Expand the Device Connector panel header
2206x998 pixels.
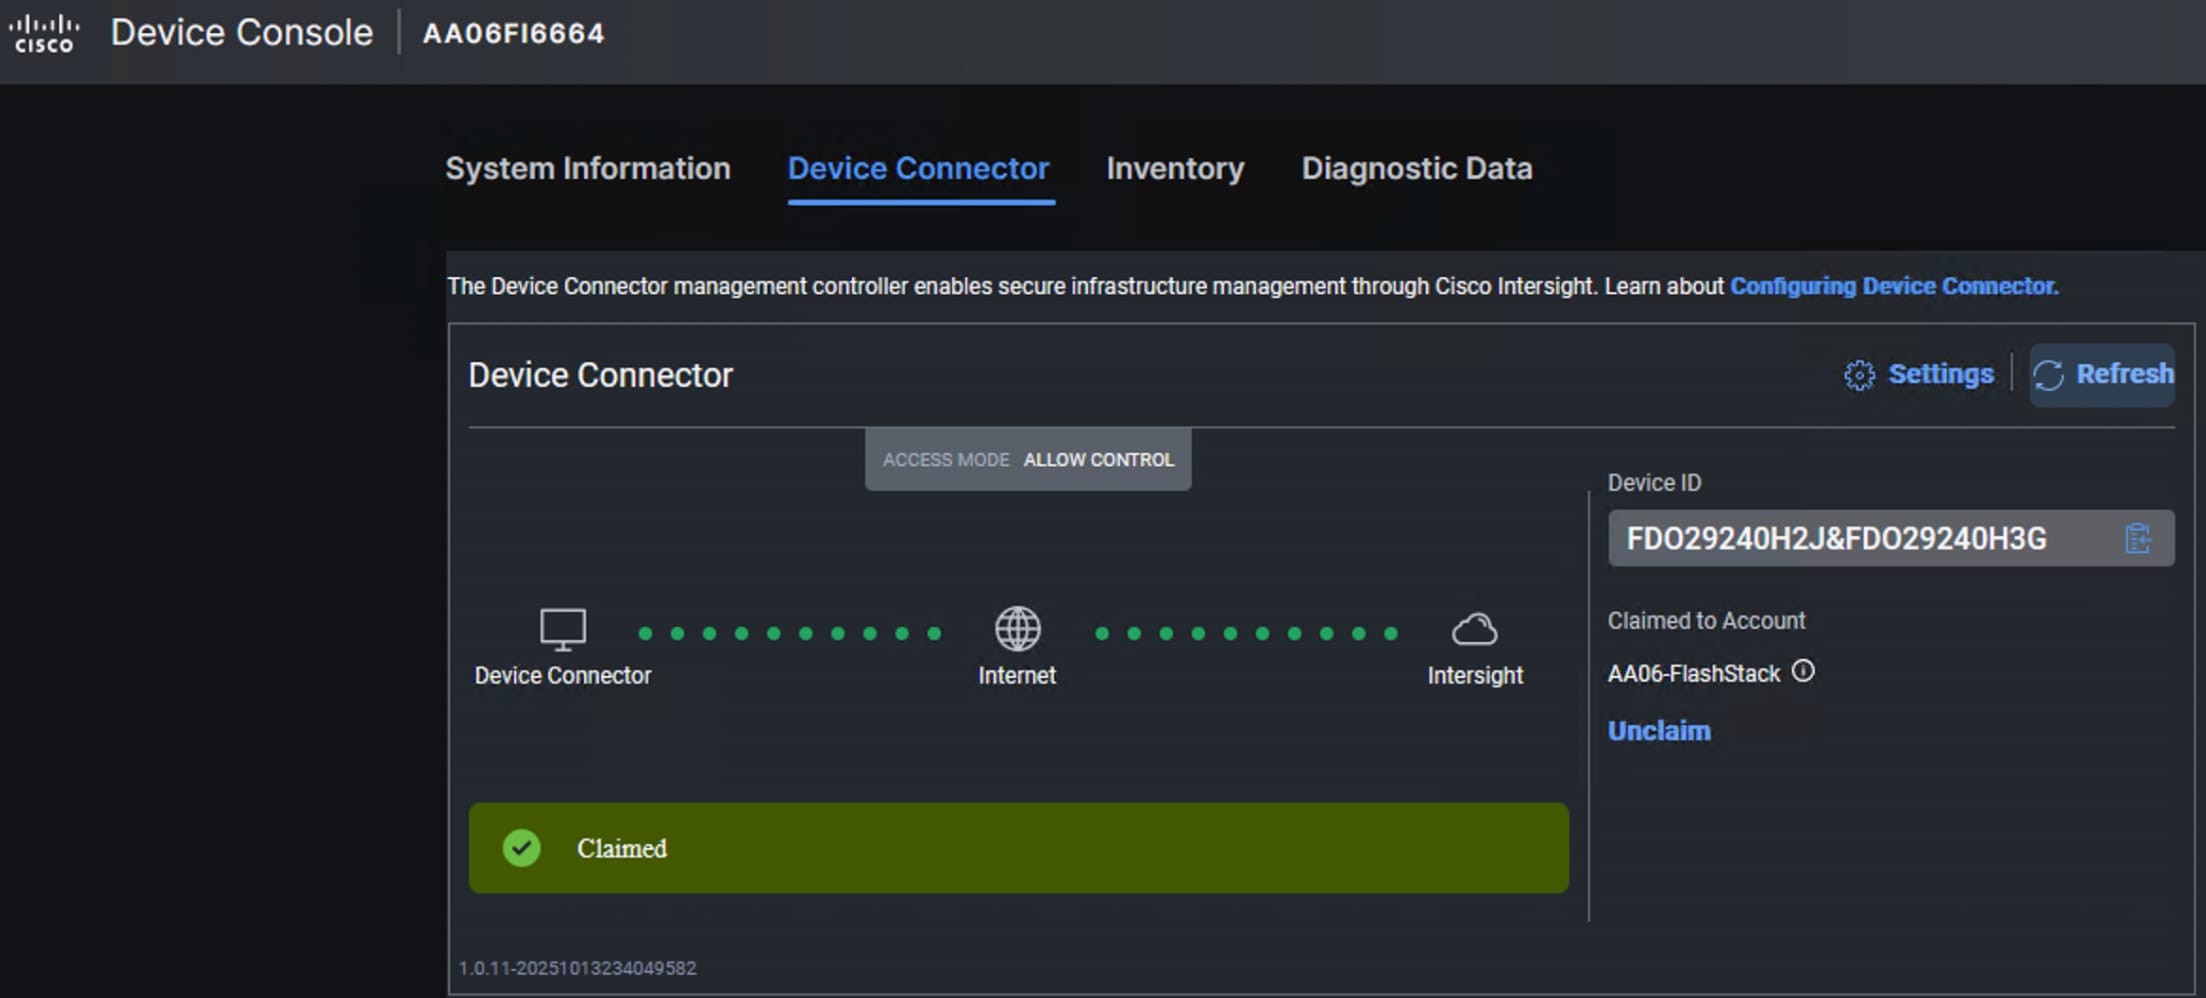tap(601, 374)
